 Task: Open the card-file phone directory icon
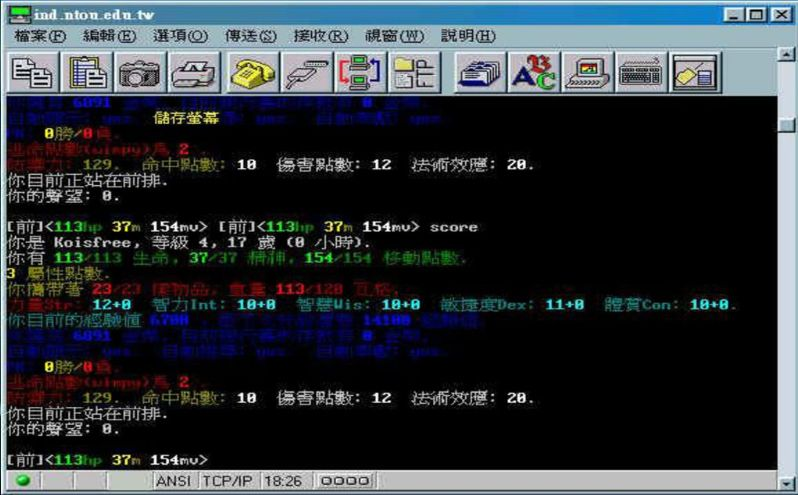[x=480, y=73]
